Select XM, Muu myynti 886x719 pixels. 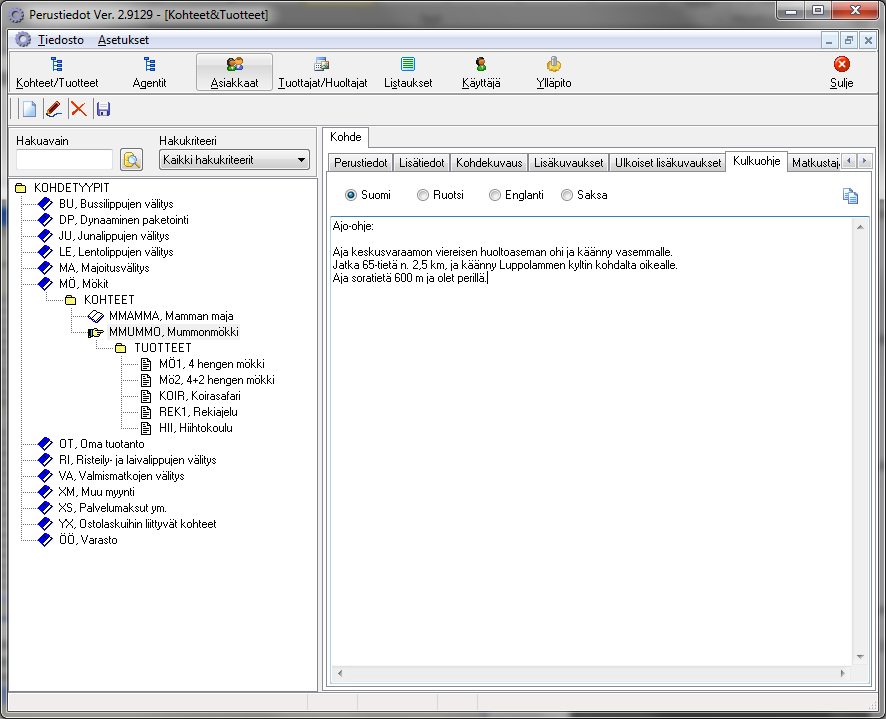point(96,492)
